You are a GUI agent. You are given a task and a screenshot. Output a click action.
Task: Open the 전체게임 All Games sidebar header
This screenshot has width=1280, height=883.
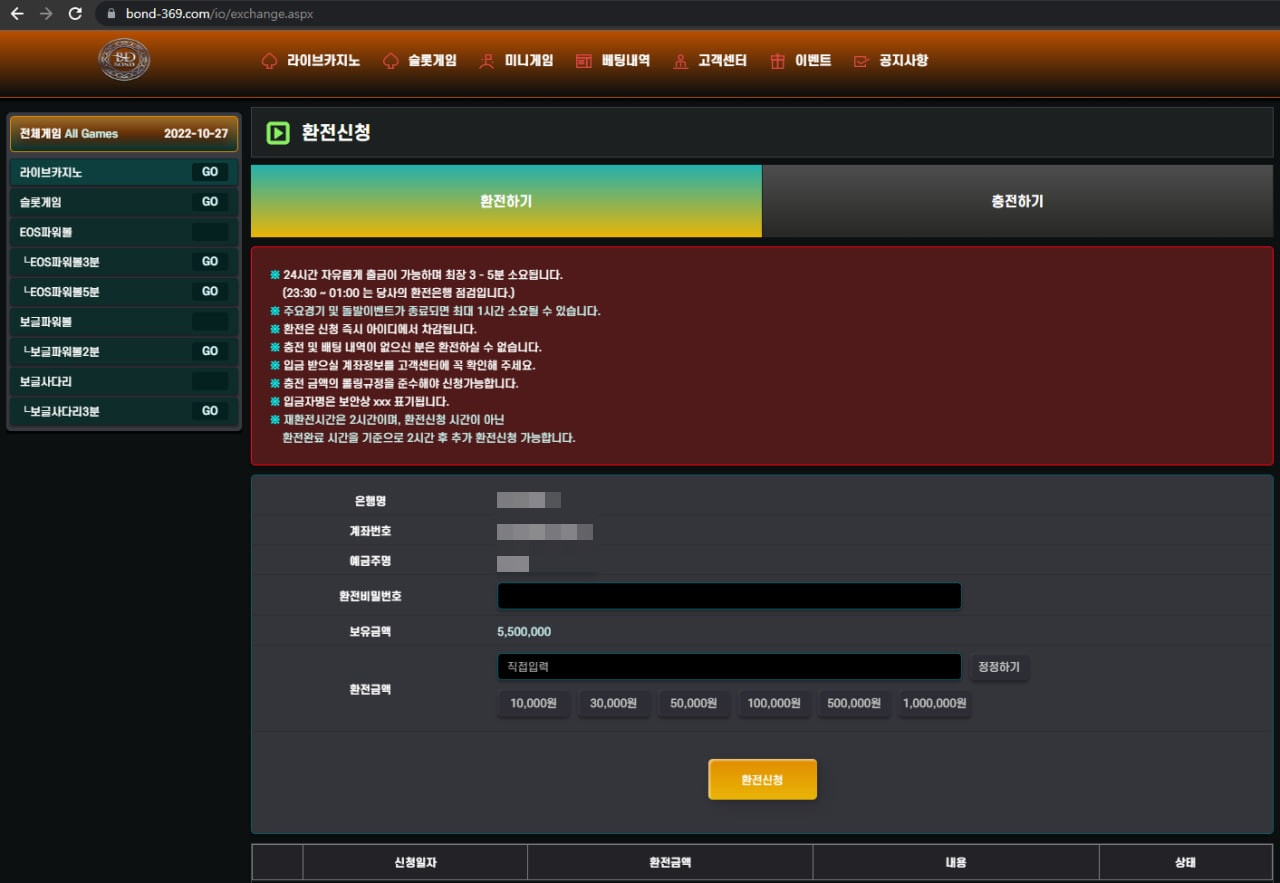pyautogui.click(x=124, y=133)
